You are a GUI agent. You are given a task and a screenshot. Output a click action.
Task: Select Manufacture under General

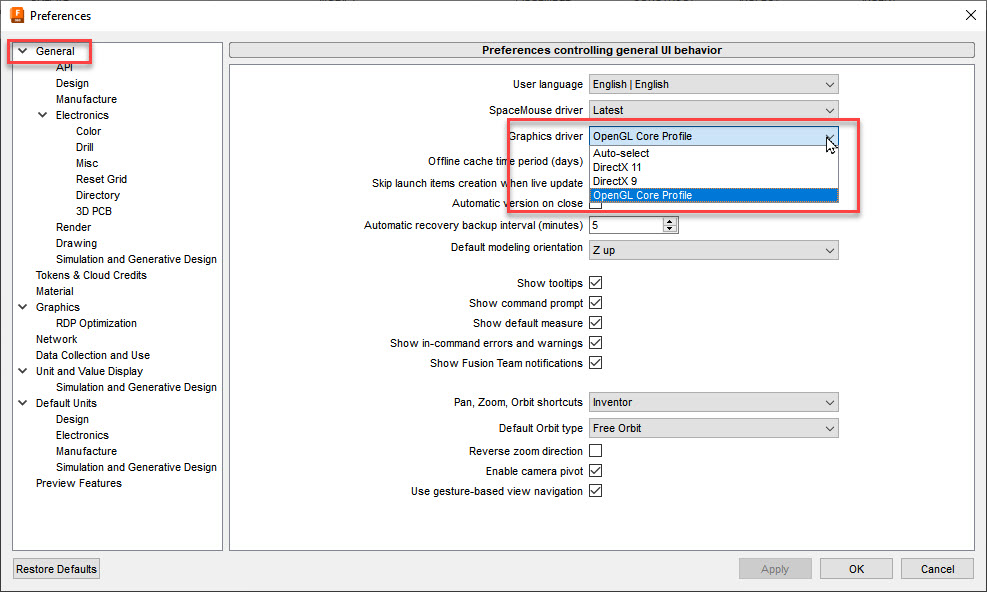coord(86,100)
